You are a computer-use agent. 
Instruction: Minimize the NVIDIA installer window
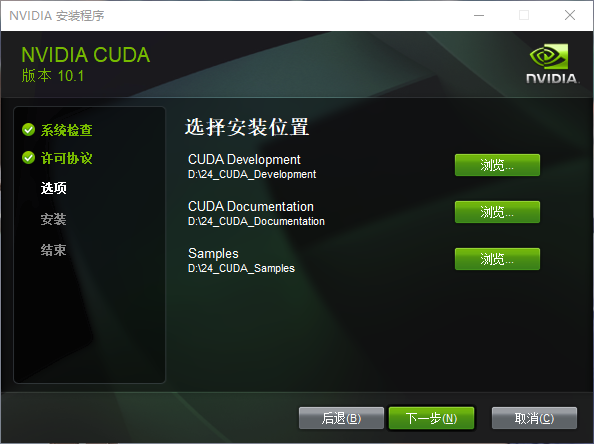[x=479, y=16]
